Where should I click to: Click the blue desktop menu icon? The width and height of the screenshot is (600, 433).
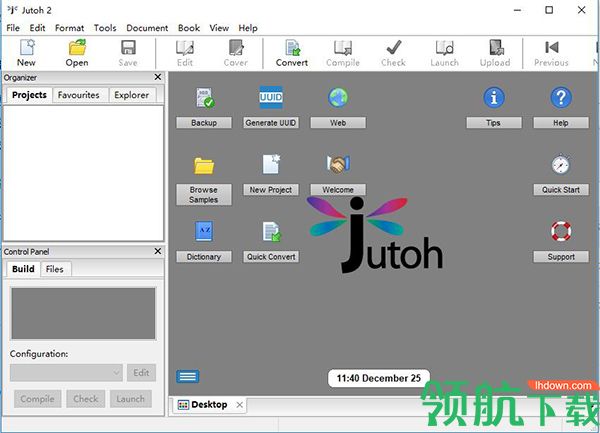188,377
